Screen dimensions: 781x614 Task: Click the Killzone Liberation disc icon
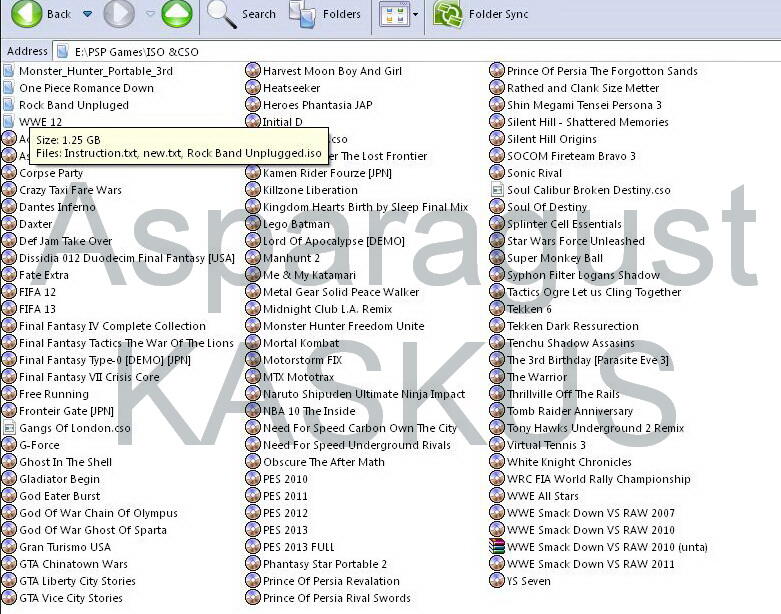[253, 190]
